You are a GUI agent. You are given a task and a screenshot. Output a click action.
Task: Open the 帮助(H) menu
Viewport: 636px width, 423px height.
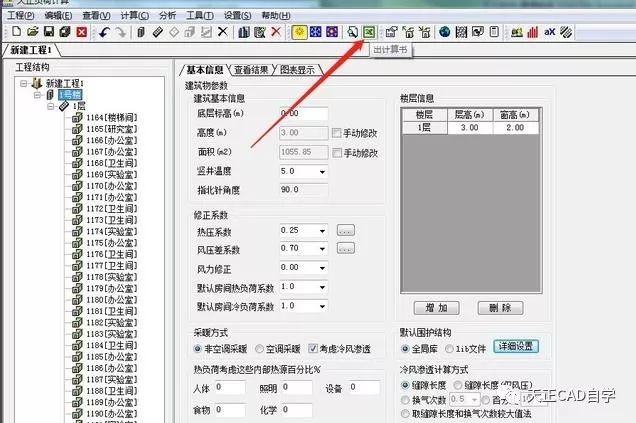click(x=275, y=15)
